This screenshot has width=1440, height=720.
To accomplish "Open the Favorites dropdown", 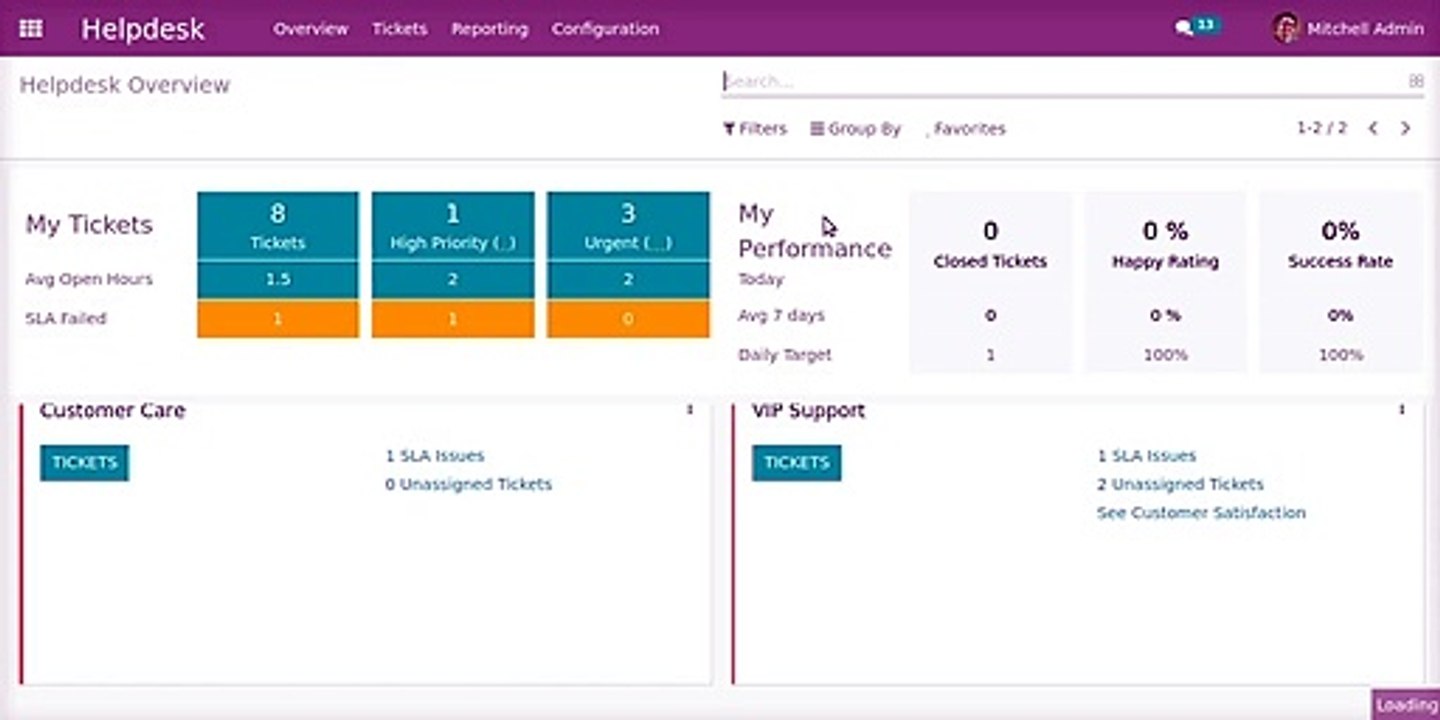I will [x=965, y=129].
